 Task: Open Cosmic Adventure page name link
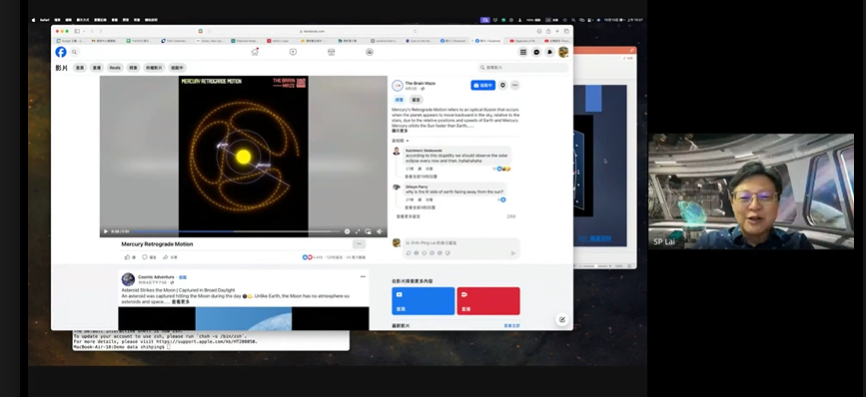tap(156, 277)
